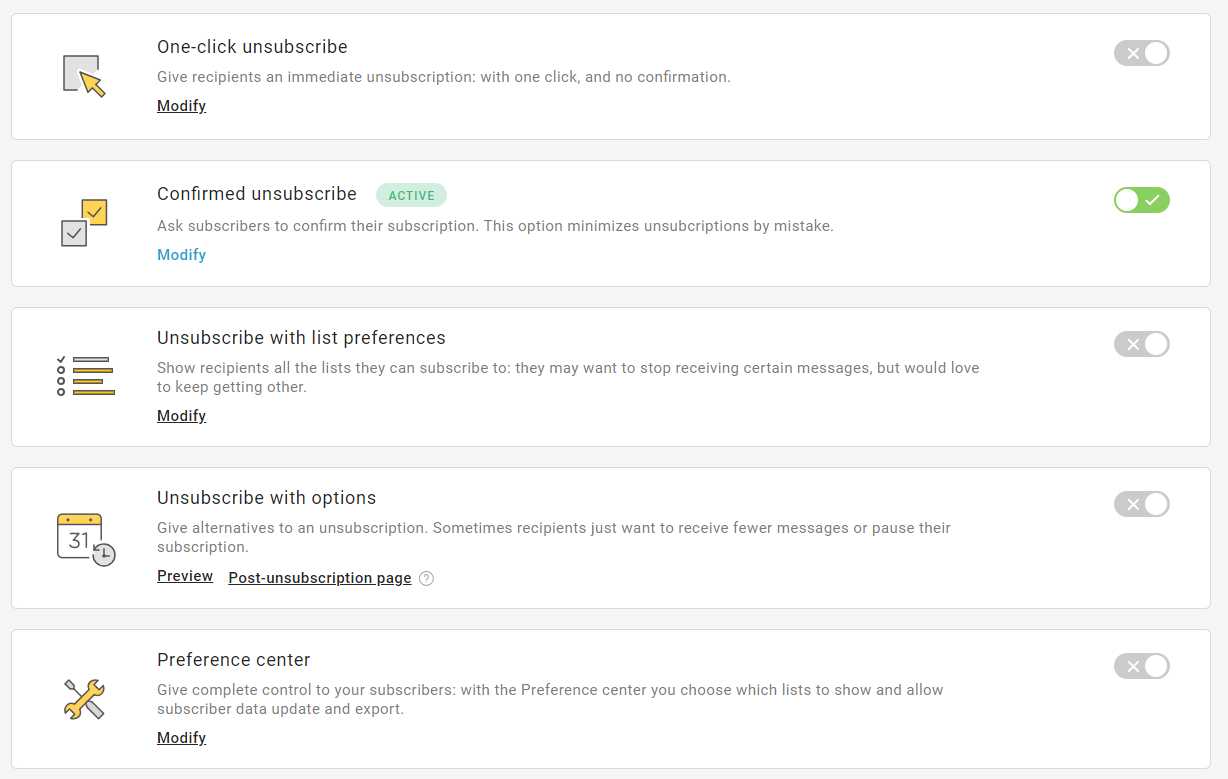Turn on Unsubscribe with list preferences
The image size is (1228, 779).
(1141, 344)
